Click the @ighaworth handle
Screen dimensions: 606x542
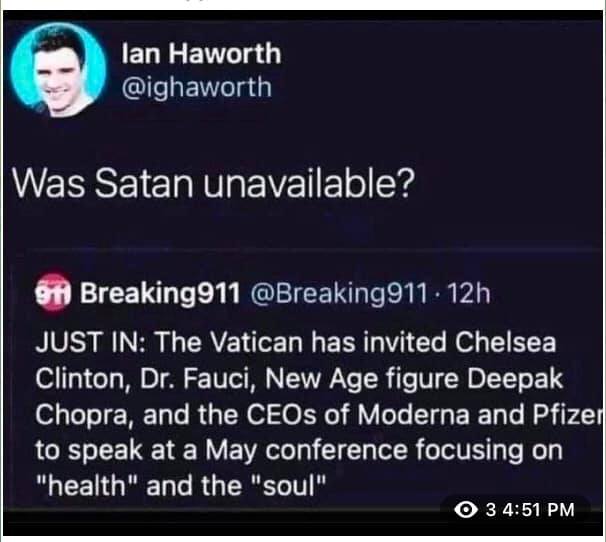[195, 87]
